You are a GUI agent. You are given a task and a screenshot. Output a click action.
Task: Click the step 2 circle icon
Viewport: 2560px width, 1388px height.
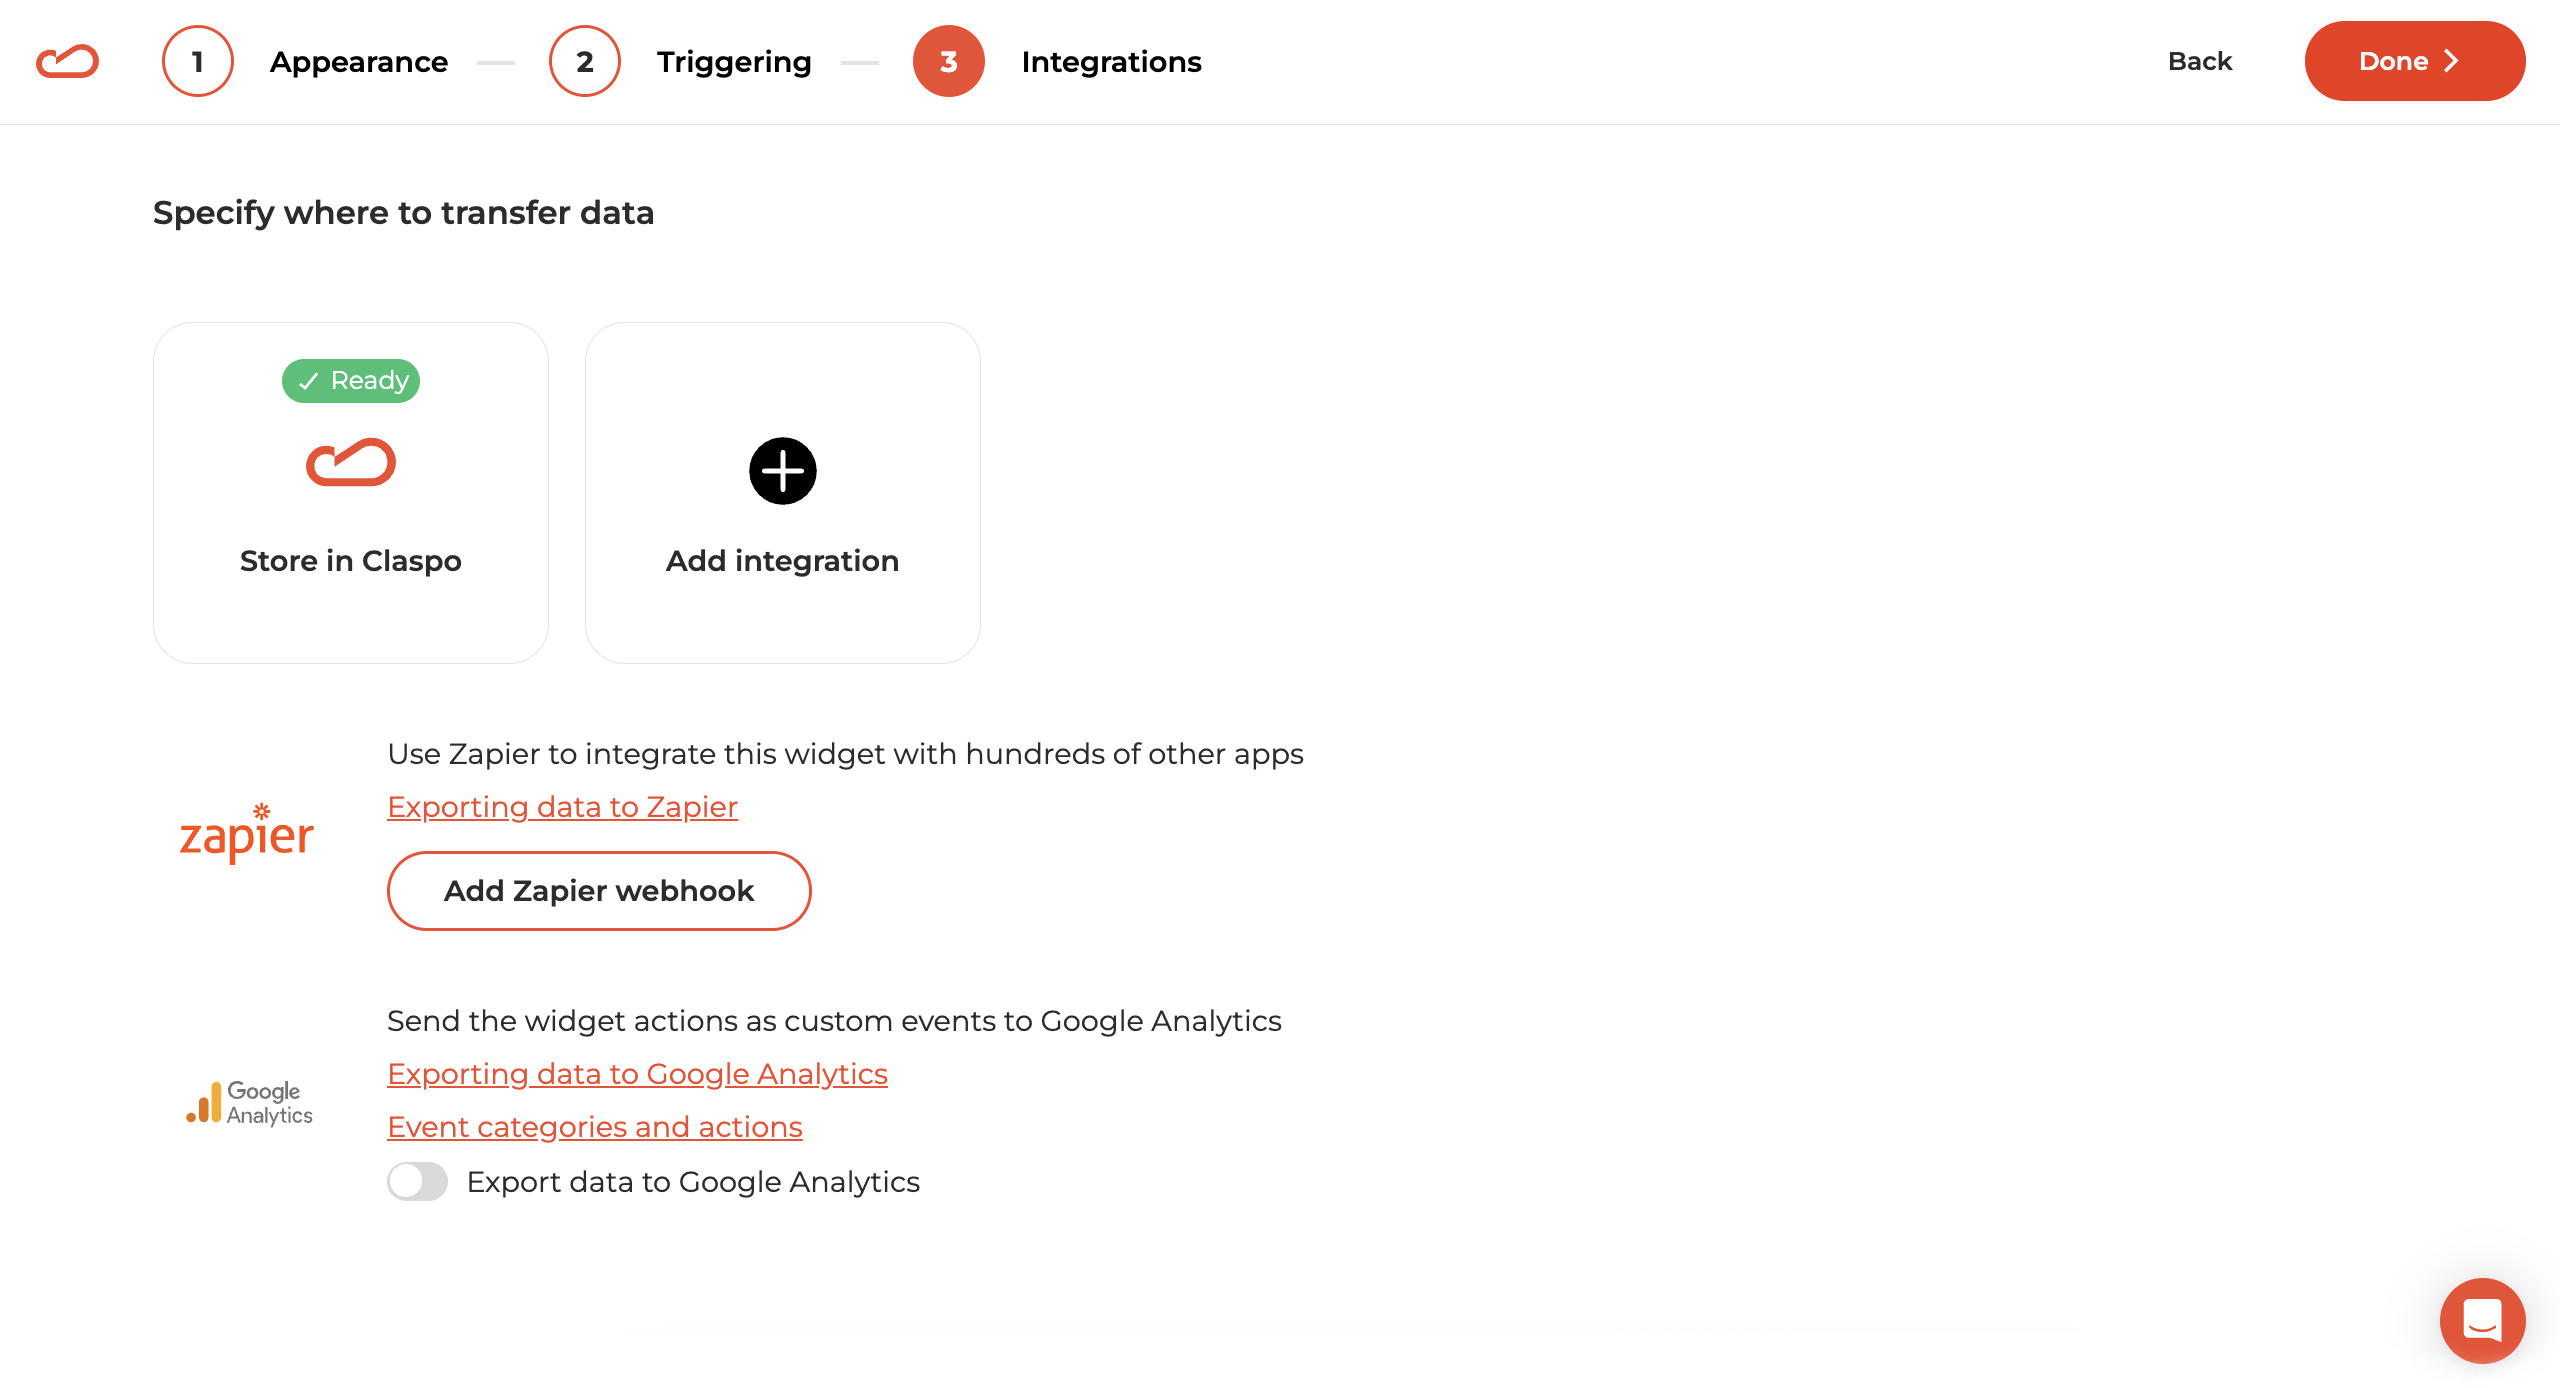click(x=585, y=61)
